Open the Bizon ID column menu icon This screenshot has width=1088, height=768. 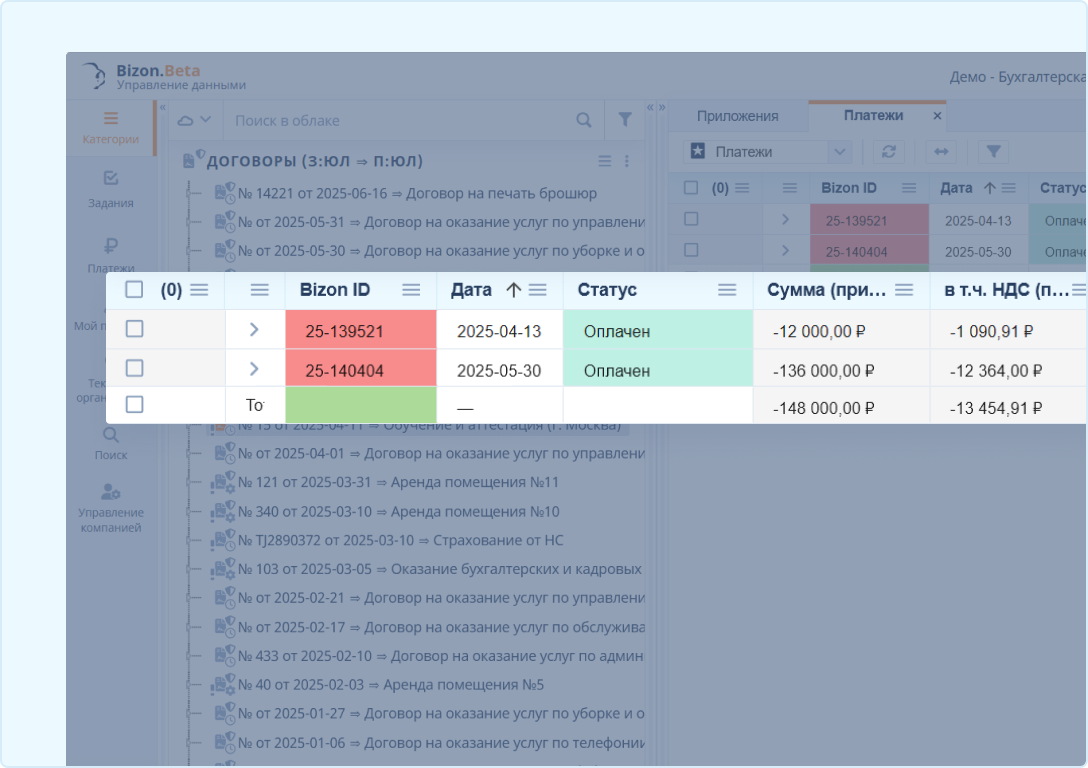coord(411,290)
